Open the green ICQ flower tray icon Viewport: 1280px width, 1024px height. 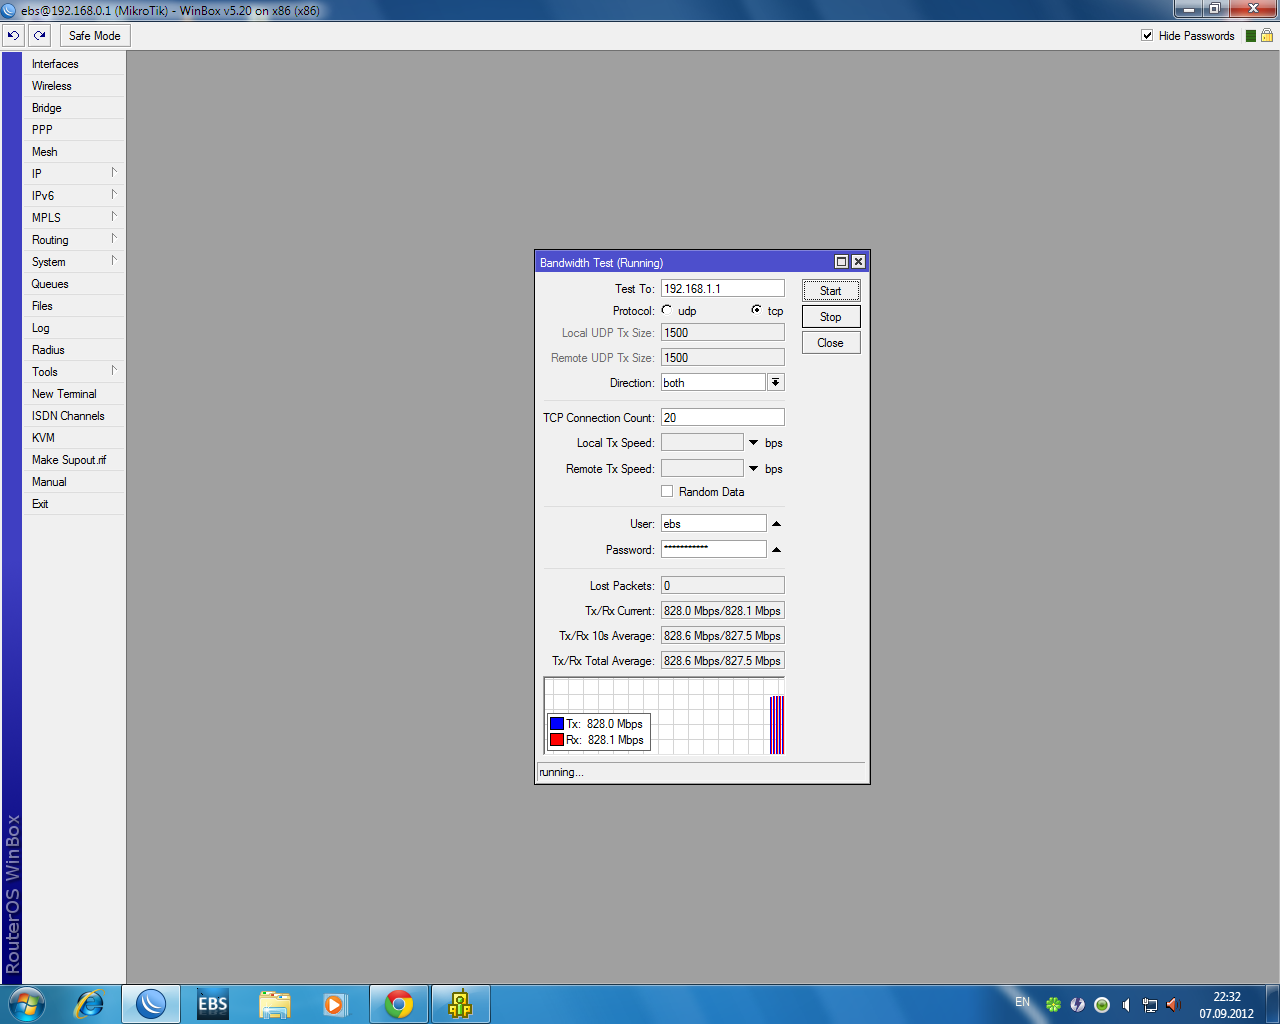click(x=1053, y=1005)
